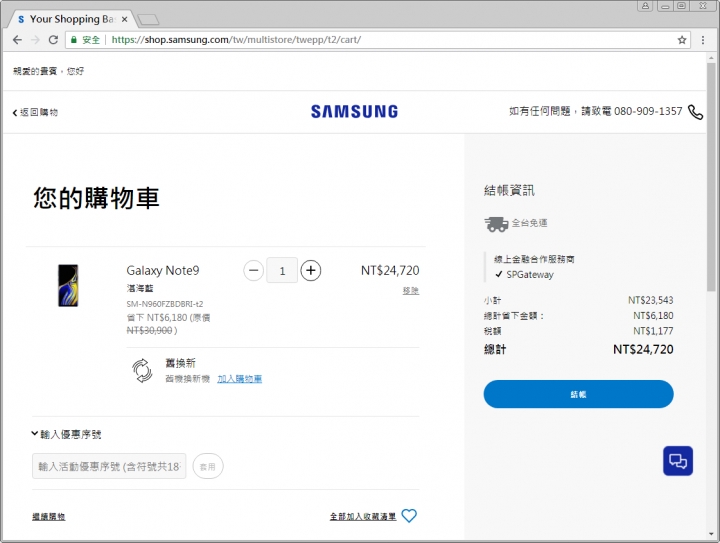Click 全部加入收藏清單 link

pyautogui.click(x=363, y=516)
